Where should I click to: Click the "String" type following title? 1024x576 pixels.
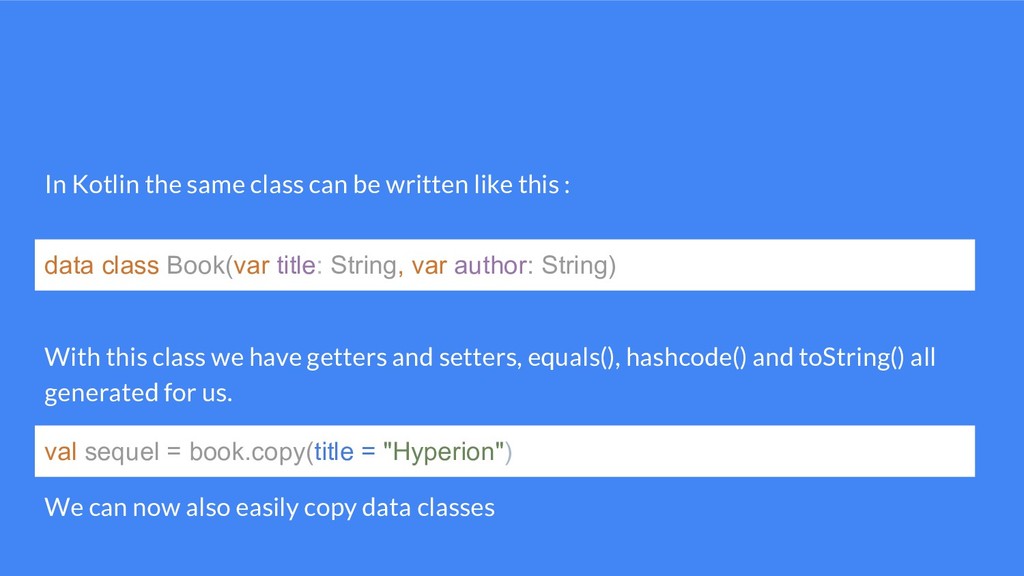[363, 266]
